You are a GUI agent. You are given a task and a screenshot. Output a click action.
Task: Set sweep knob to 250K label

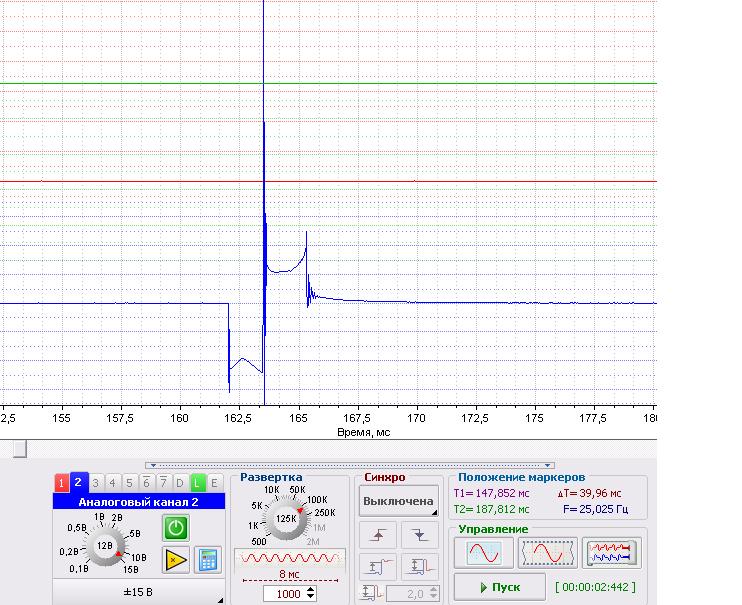[325, 513]
